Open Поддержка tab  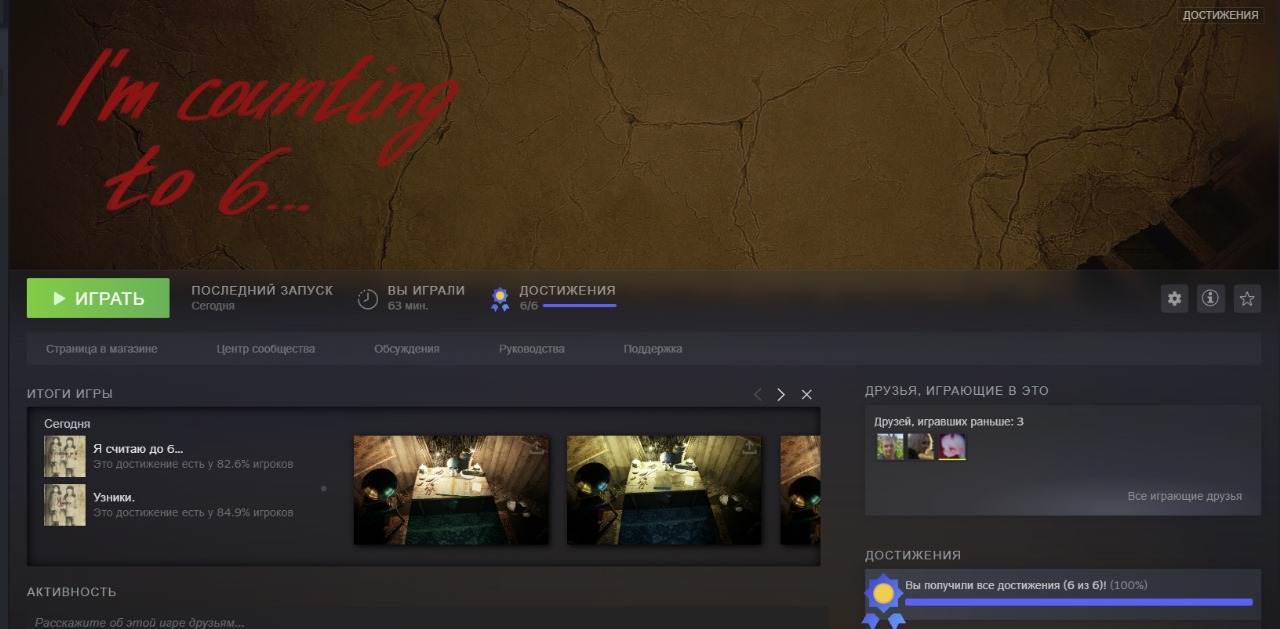tap(653, 349)
